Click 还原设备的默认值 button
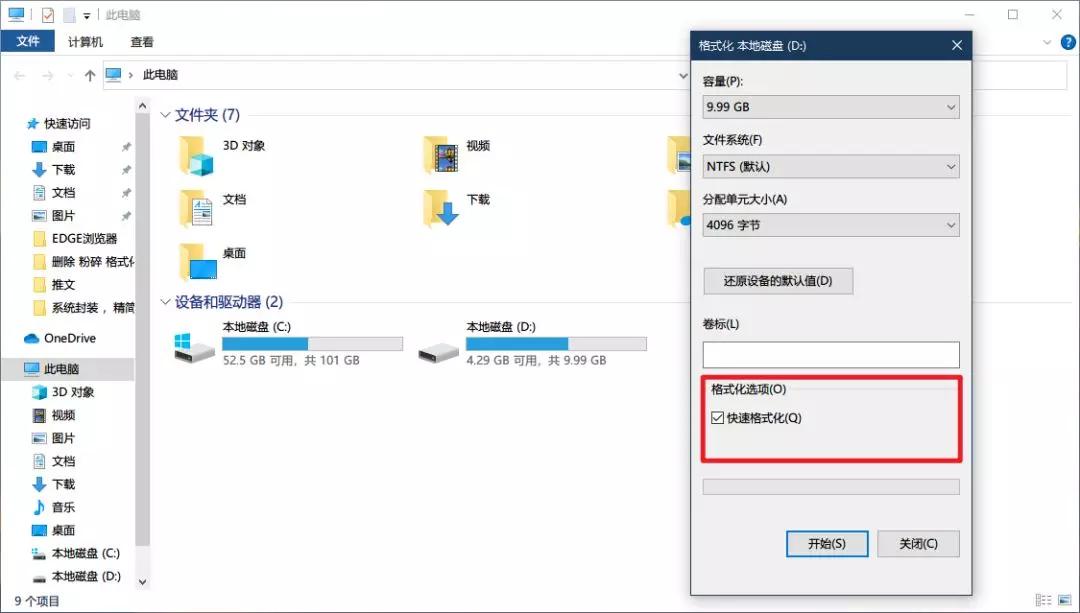This screenshot has width=1080, height=613. [x=777, y=281]
